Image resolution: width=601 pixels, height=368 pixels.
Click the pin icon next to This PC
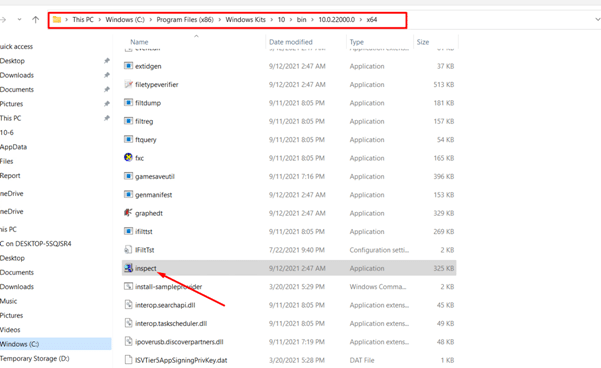click(x=107, y=118)
